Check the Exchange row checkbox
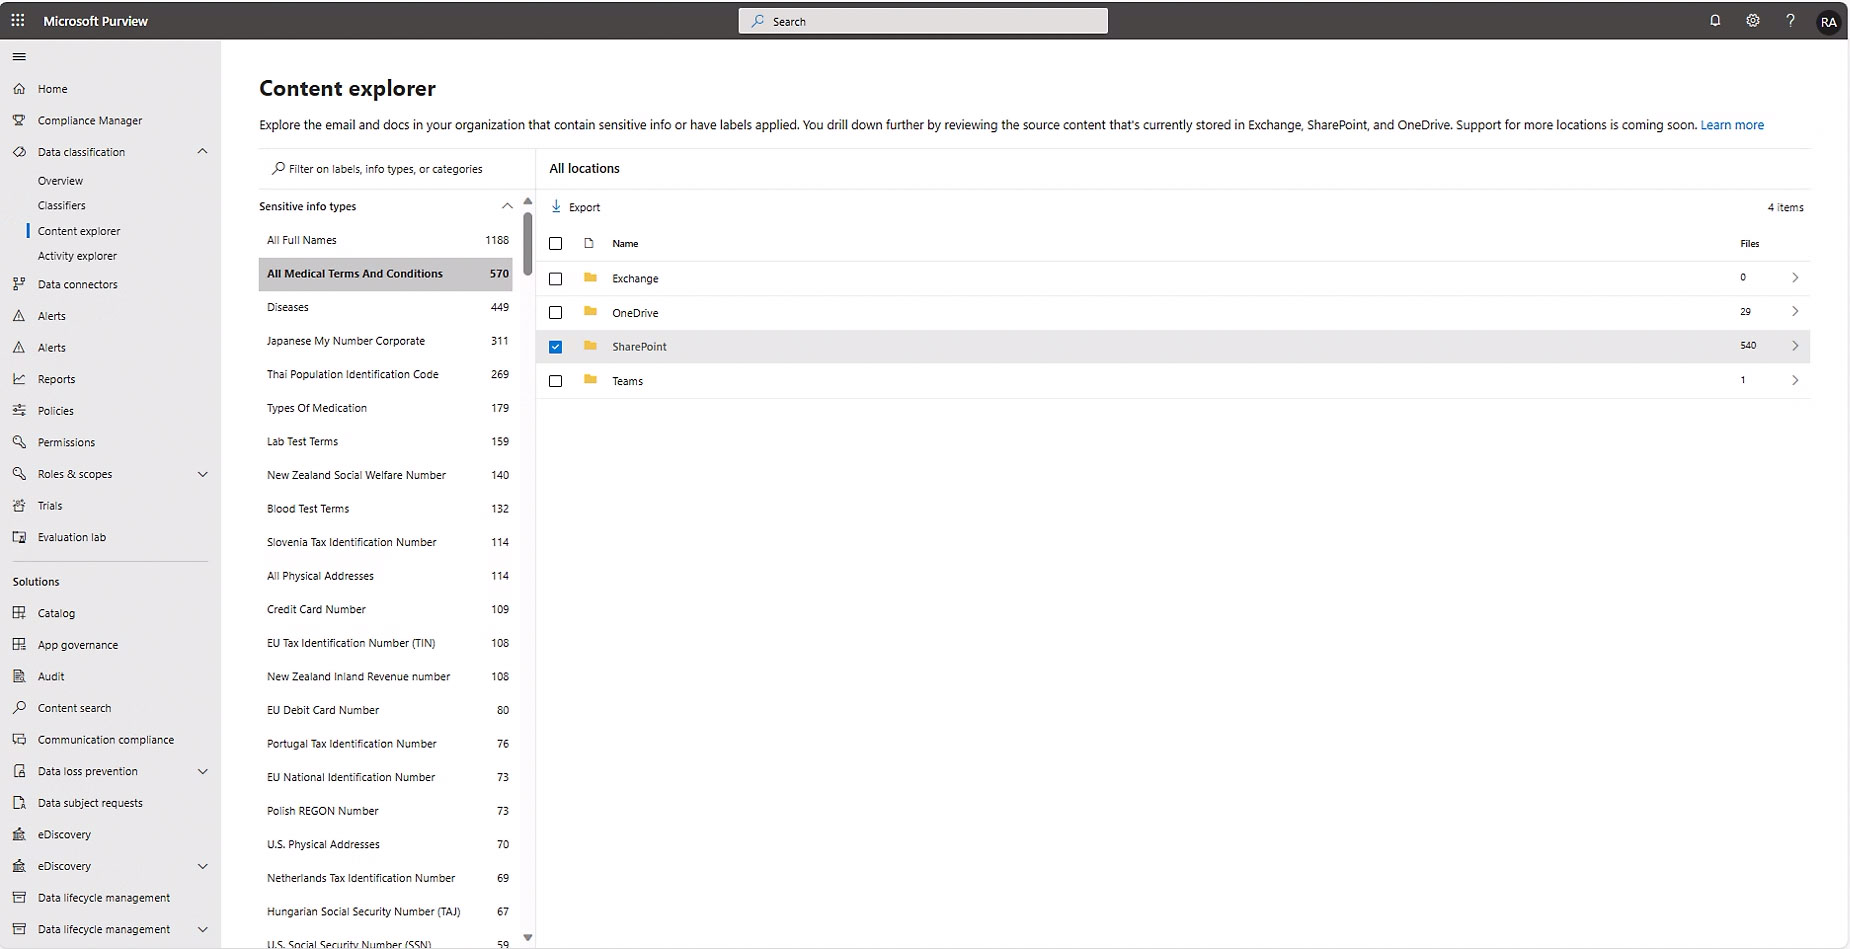Image resolution: width=1850 pixels, height=949 pixels. [556, 278]
